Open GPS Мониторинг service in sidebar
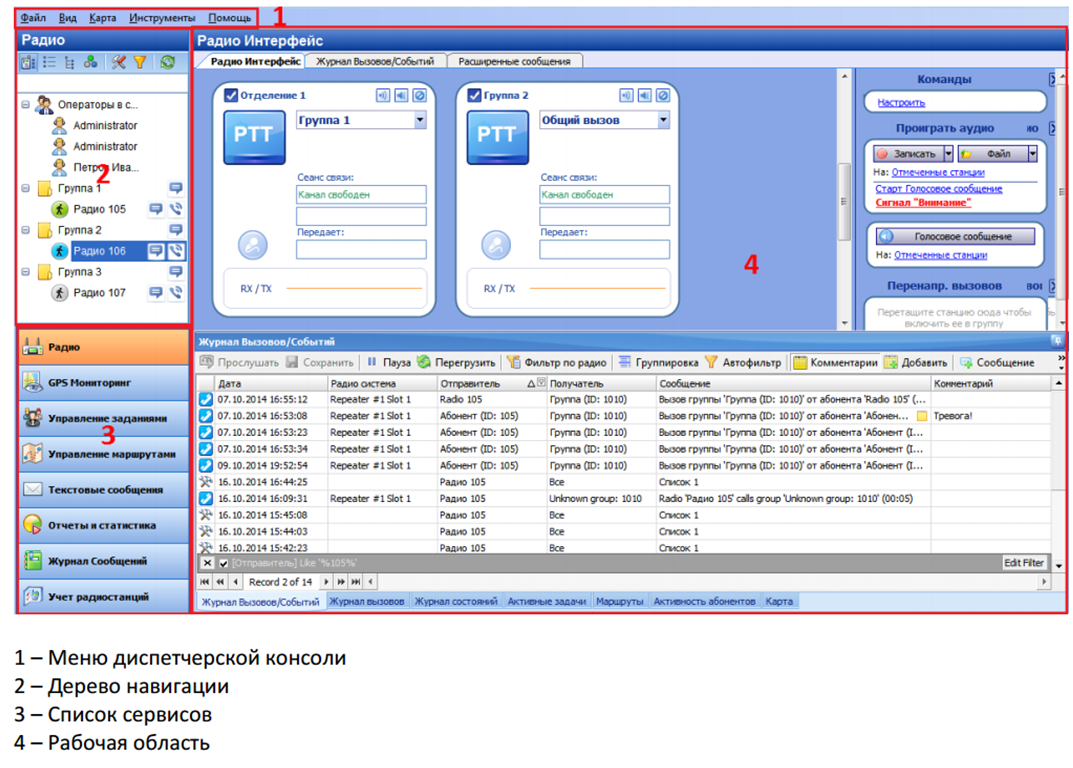1073x768 pixels. pos(102,383)
